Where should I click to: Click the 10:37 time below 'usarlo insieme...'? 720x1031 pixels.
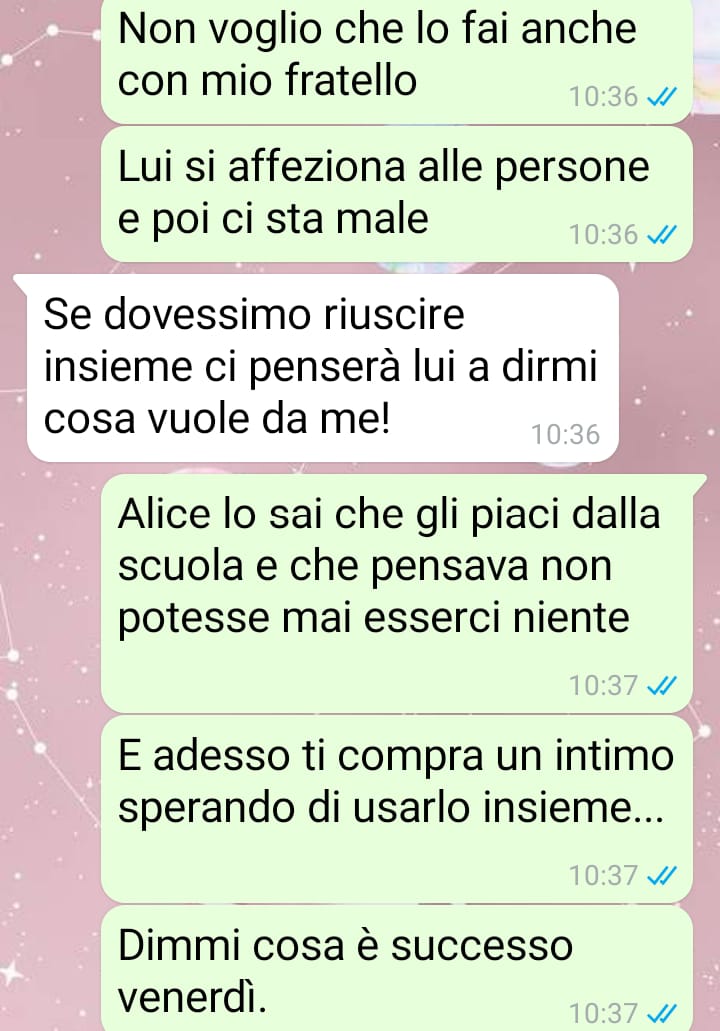[603, 876]
